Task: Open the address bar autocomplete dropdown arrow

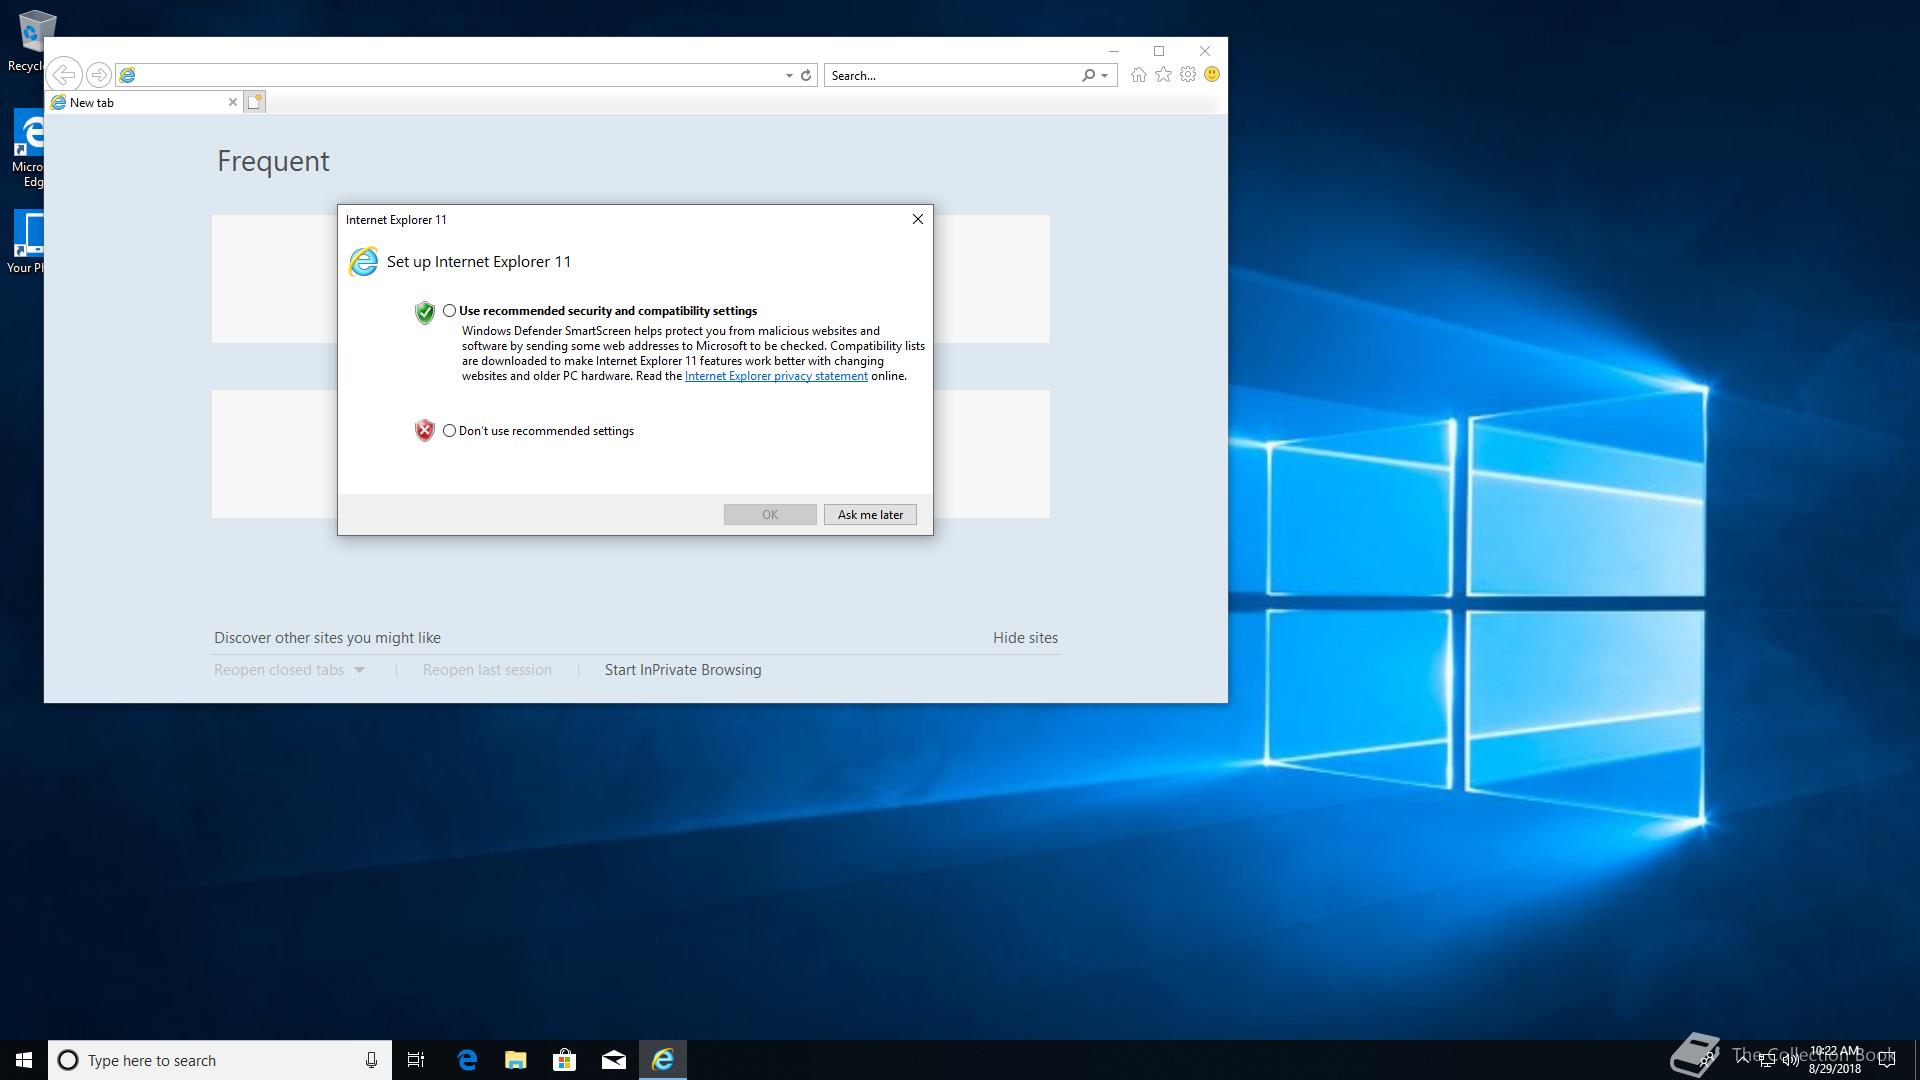Action: coord(789,75)
